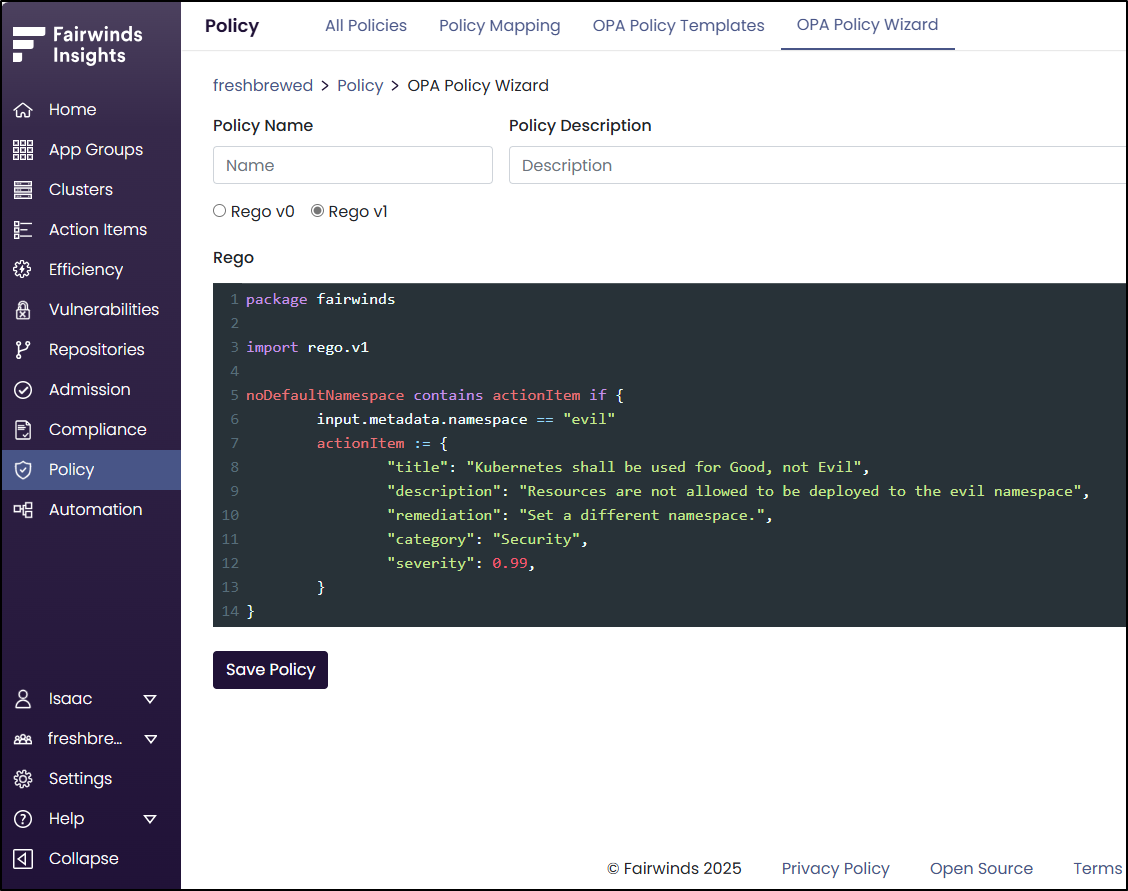Click the "package fairwinds" line in editor
This screenshot has width=1128, height=891.
321,299
